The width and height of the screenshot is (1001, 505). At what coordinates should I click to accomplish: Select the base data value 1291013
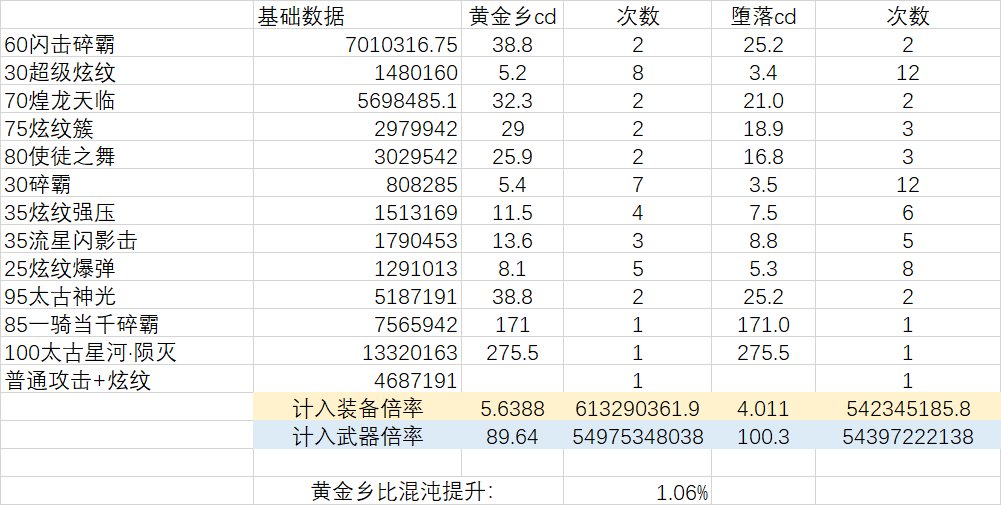358,268
